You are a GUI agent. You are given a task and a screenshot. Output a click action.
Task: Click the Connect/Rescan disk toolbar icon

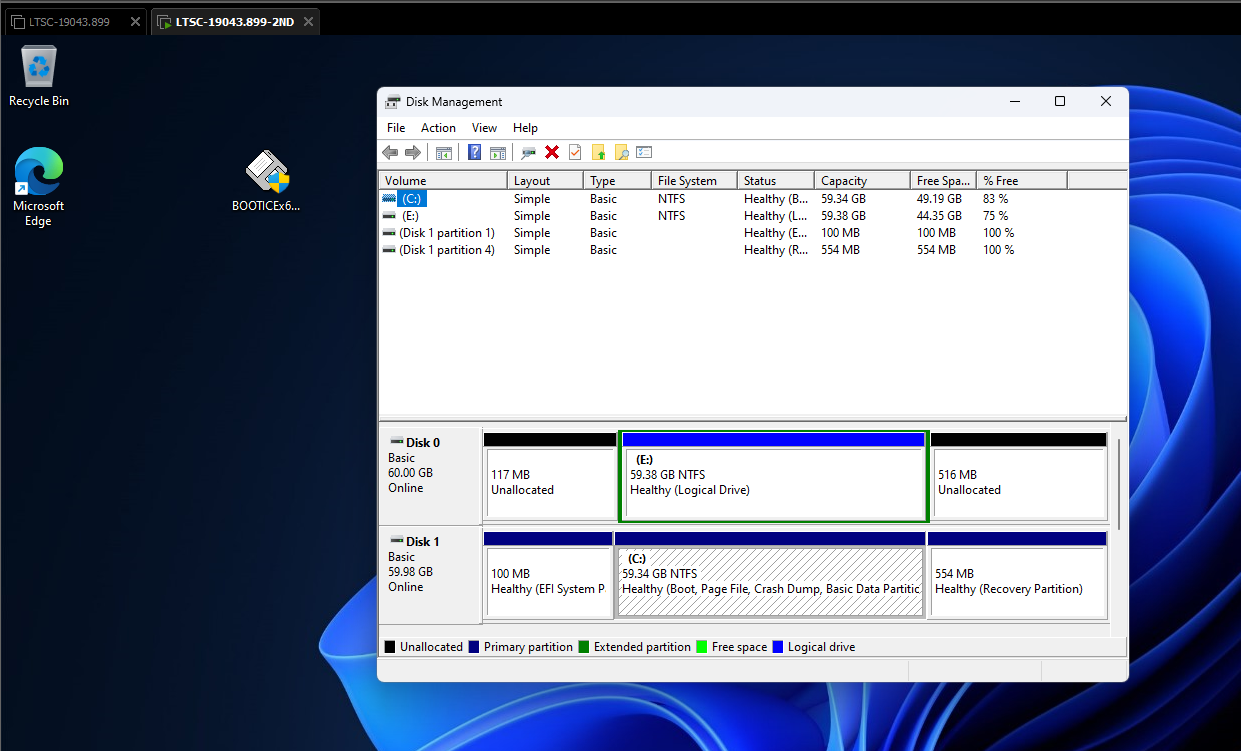529,152
